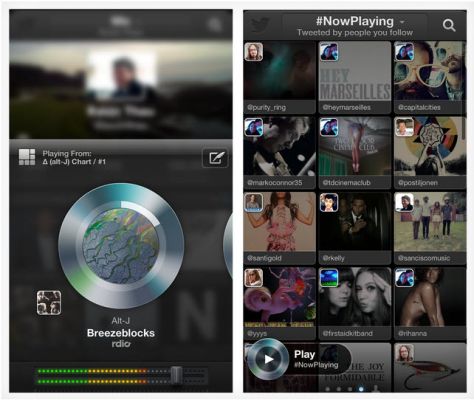This screenshot has height=400, width=474.
Task: Tap user avatar on @heymarseilles tile
Action: [329, 52]
